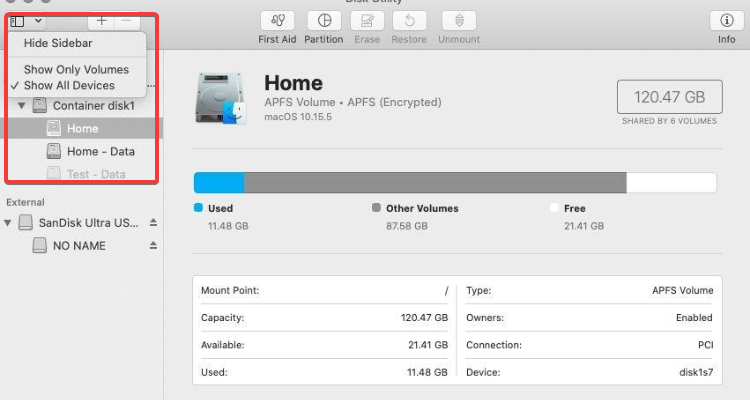Click the Available 21.41 GB row
Image resolution: width=750 pixels, height=400 pixels.
click(324, 345)
